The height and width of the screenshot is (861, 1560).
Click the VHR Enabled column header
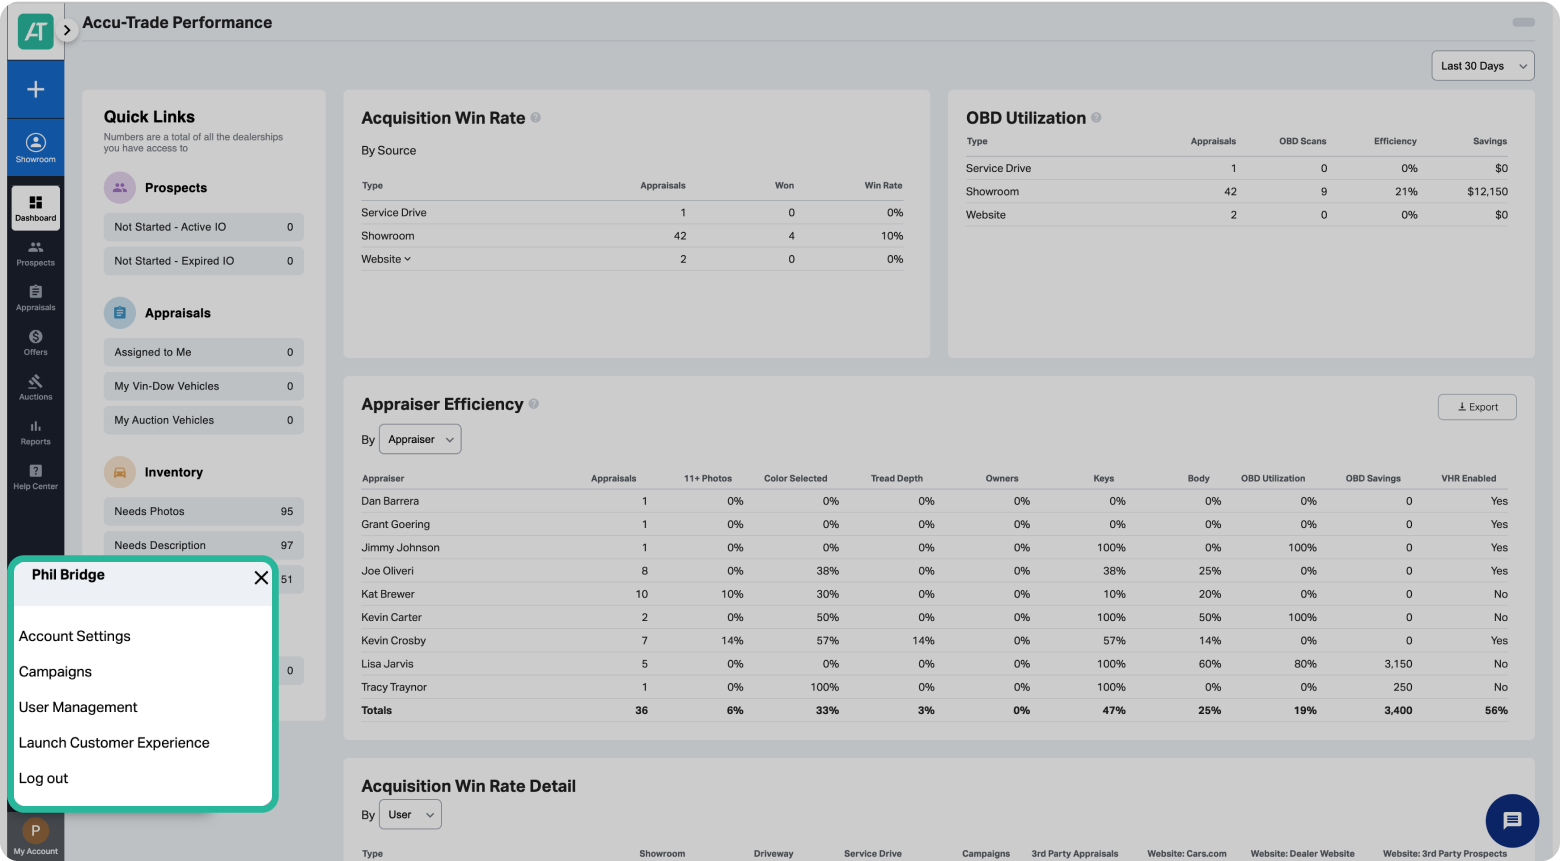[x=1469, y=478]
